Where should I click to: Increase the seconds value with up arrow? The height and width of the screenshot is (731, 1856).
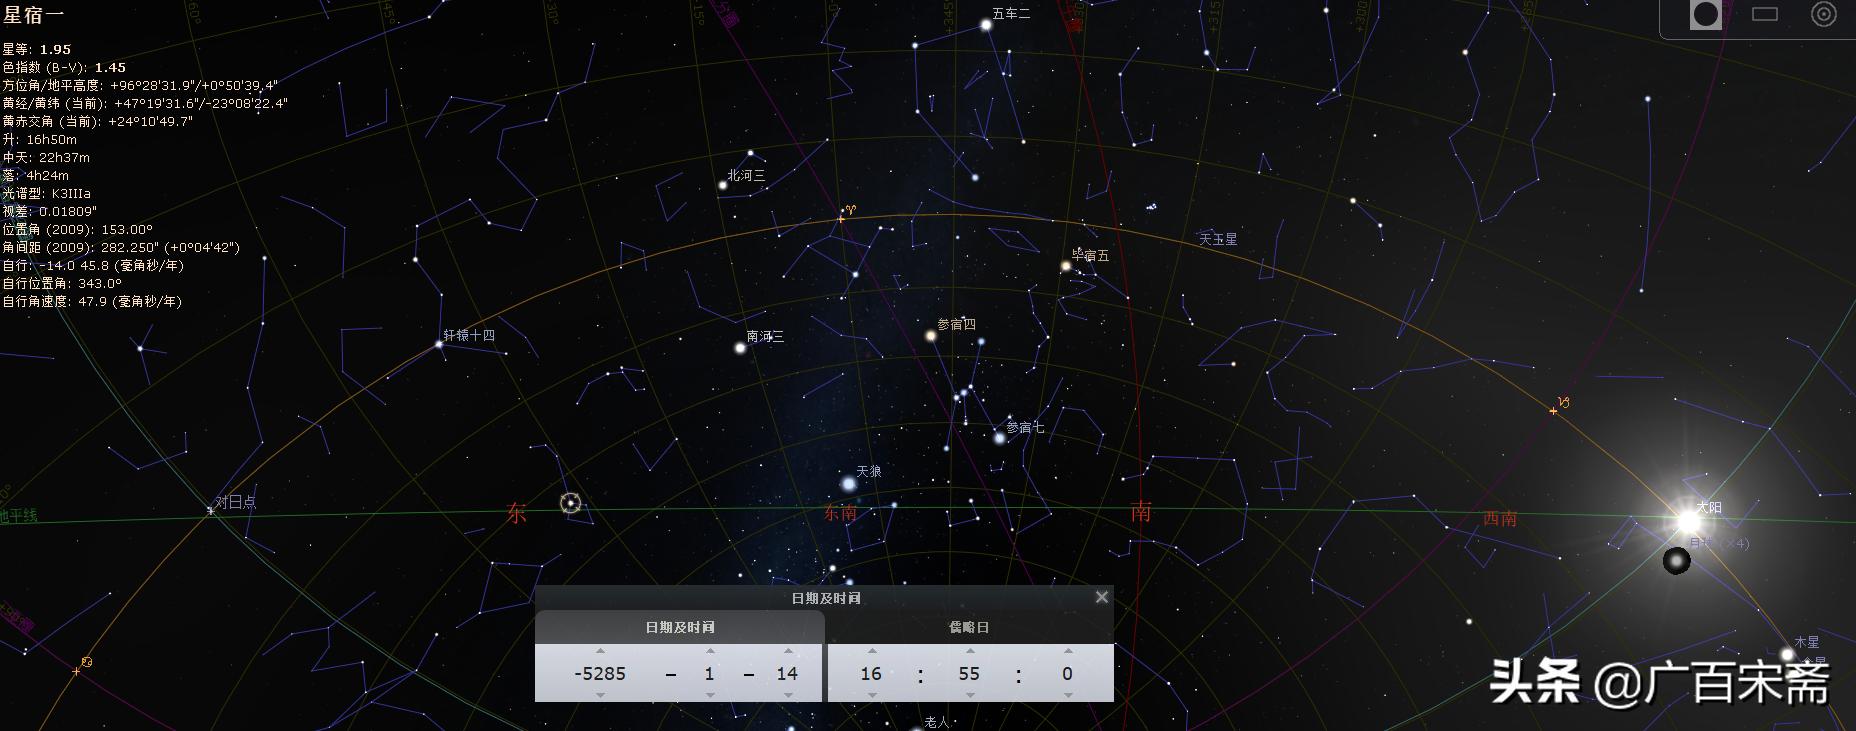pyautogui.click(x=1067, y=651)
